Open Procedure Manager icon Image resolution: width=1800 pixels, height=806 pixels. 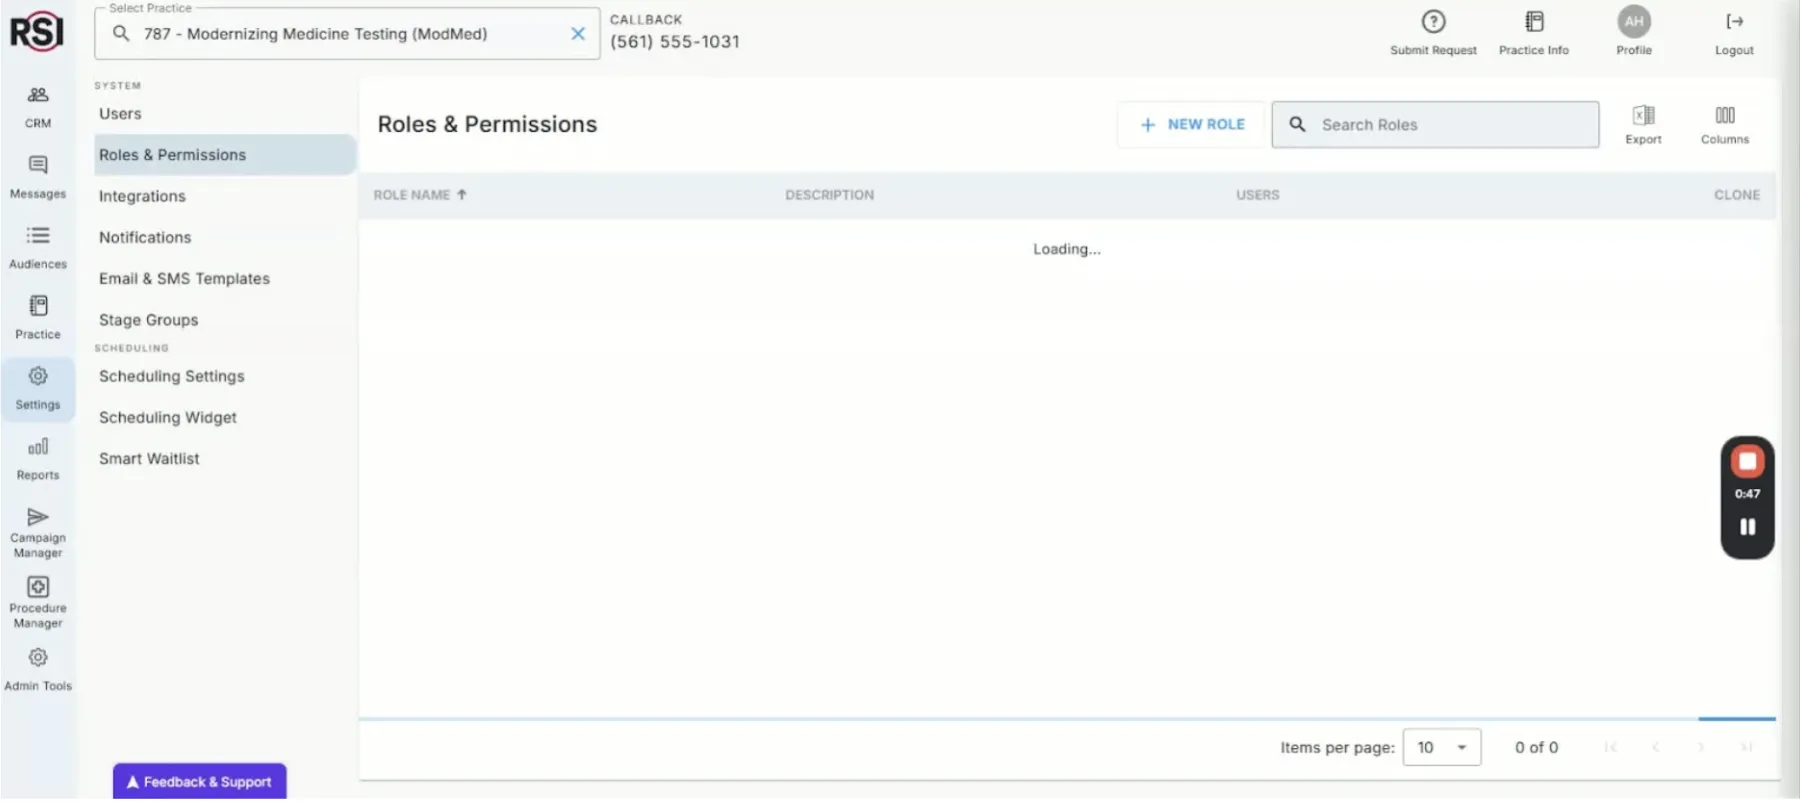click(x=38, y=587)
